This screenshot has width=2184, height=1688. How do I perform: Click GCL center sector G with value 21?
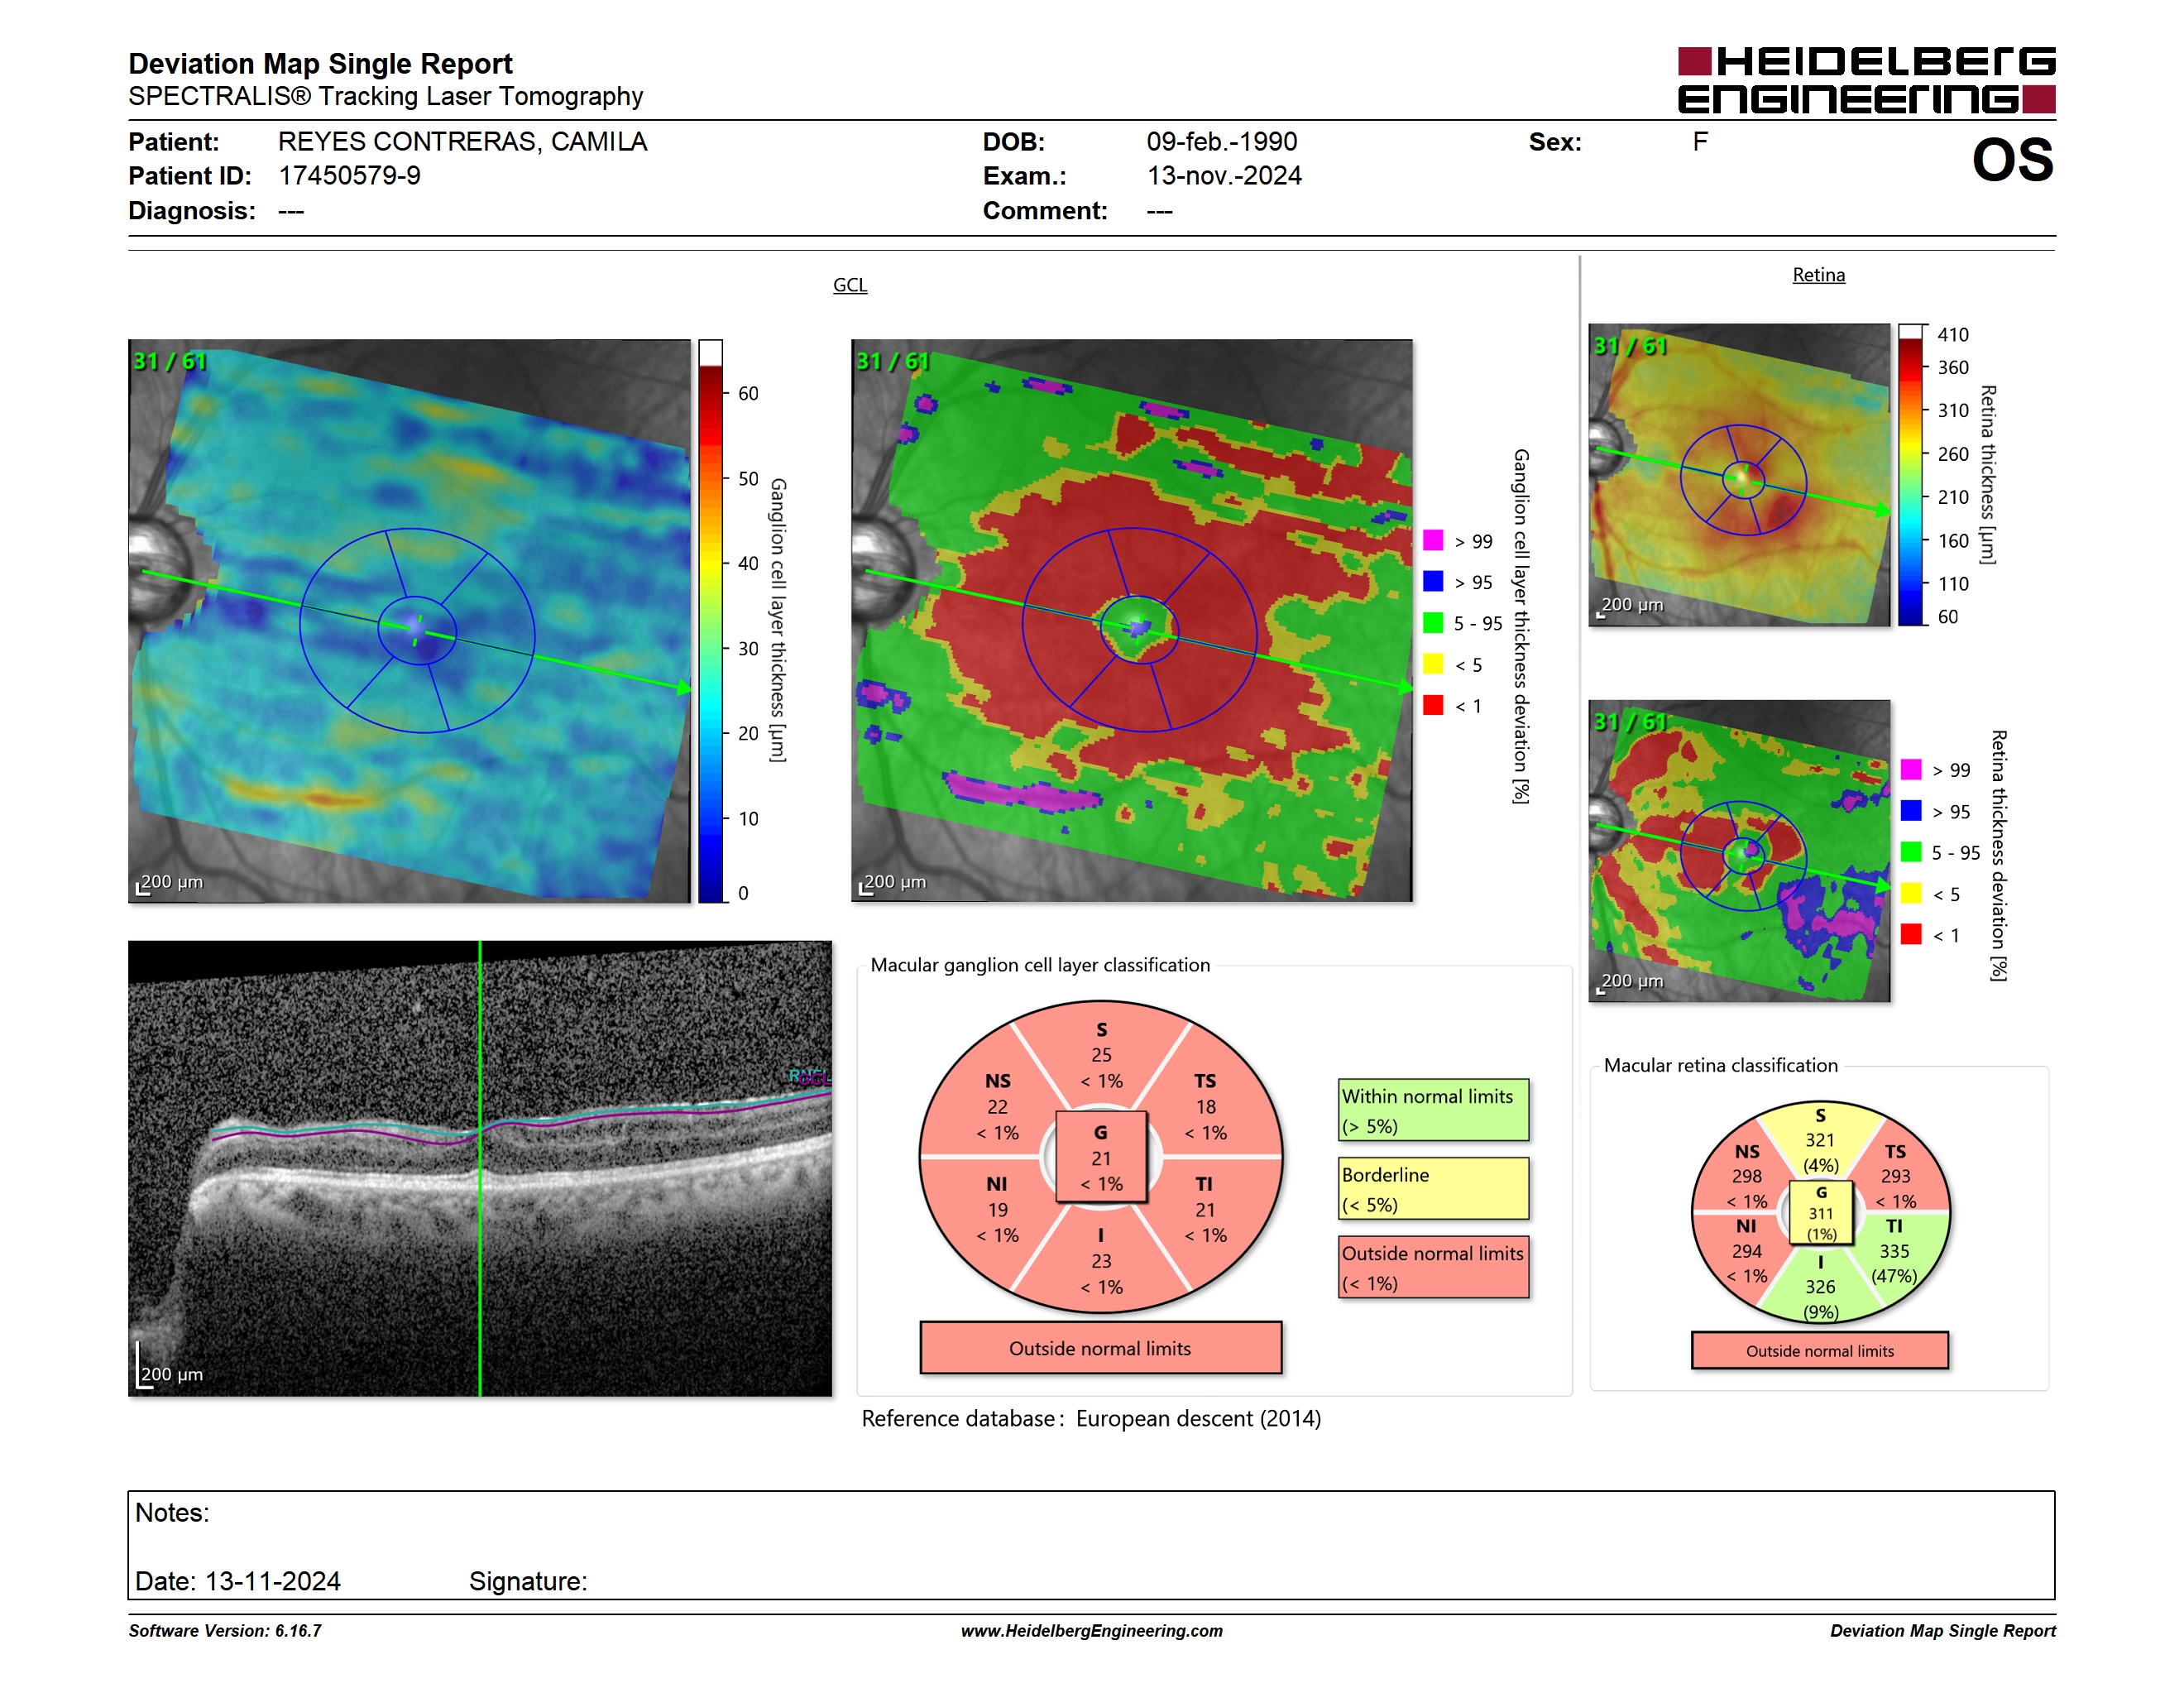pos(1101,1158)
